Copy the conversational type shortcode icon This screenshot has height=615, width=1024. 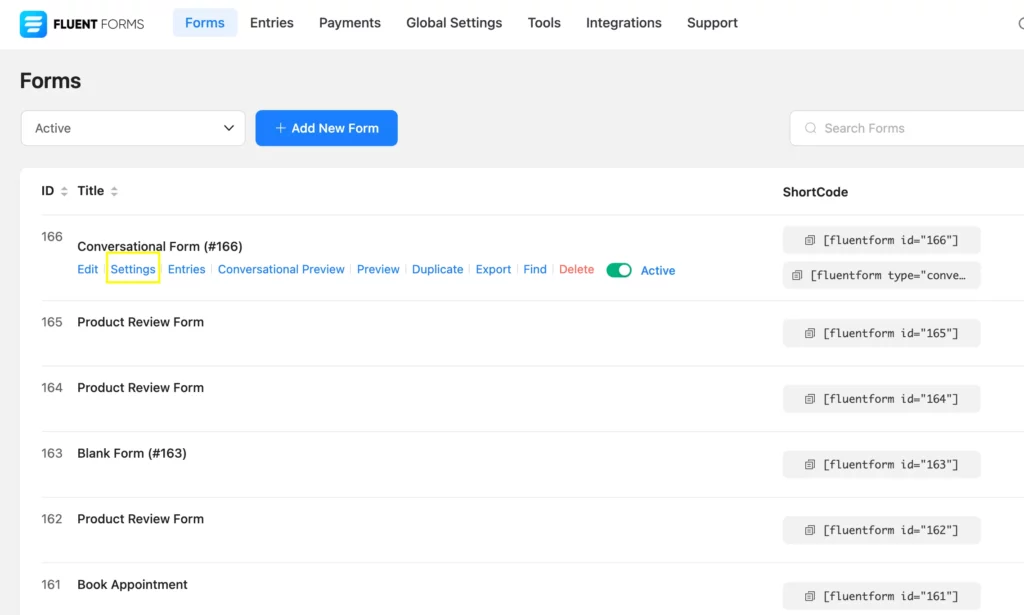click(797, 276)
